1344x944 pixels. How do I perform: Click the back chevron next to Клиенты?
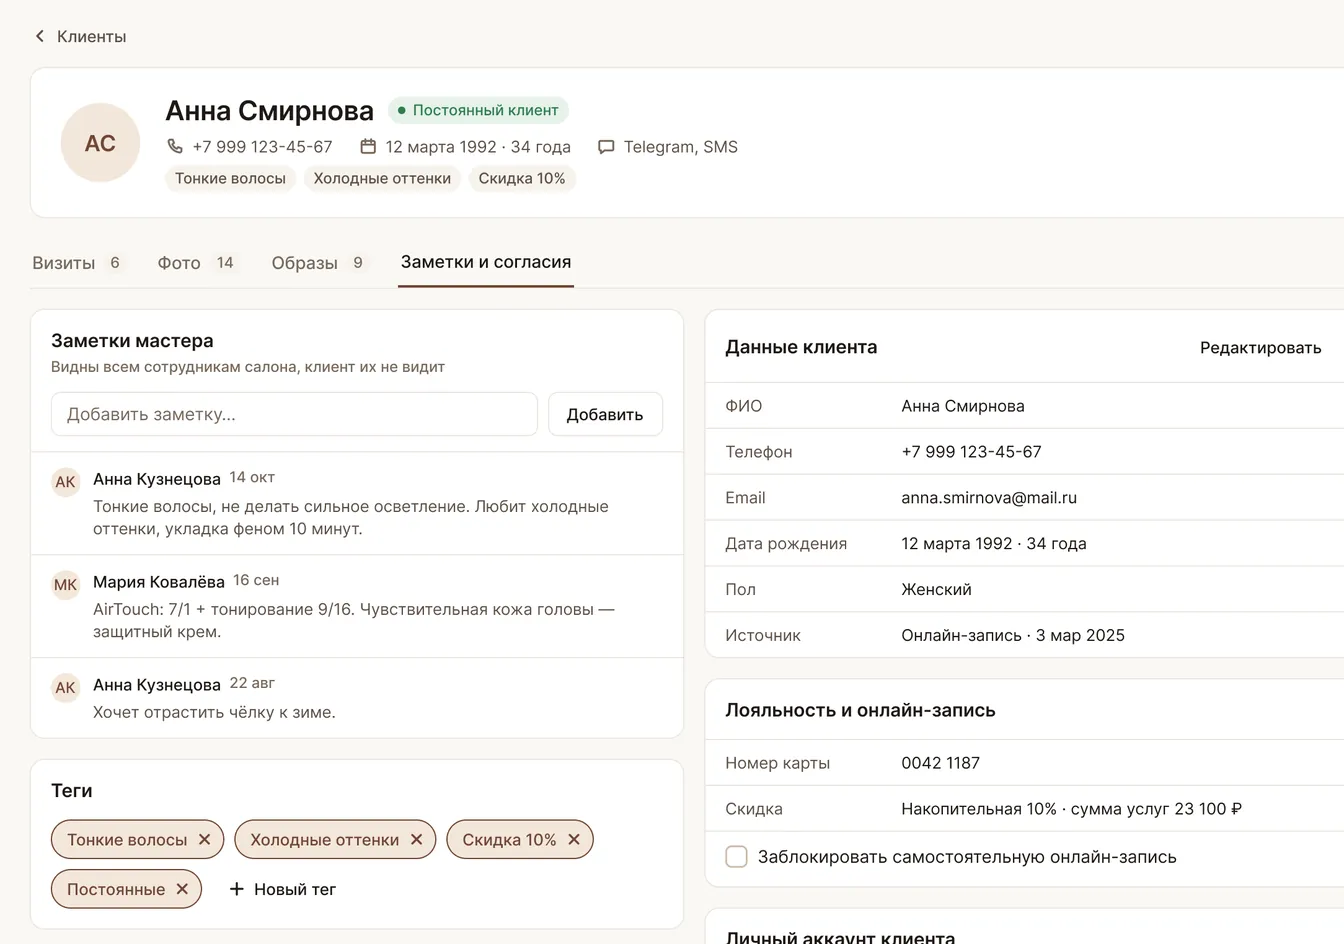coord(40,36)
